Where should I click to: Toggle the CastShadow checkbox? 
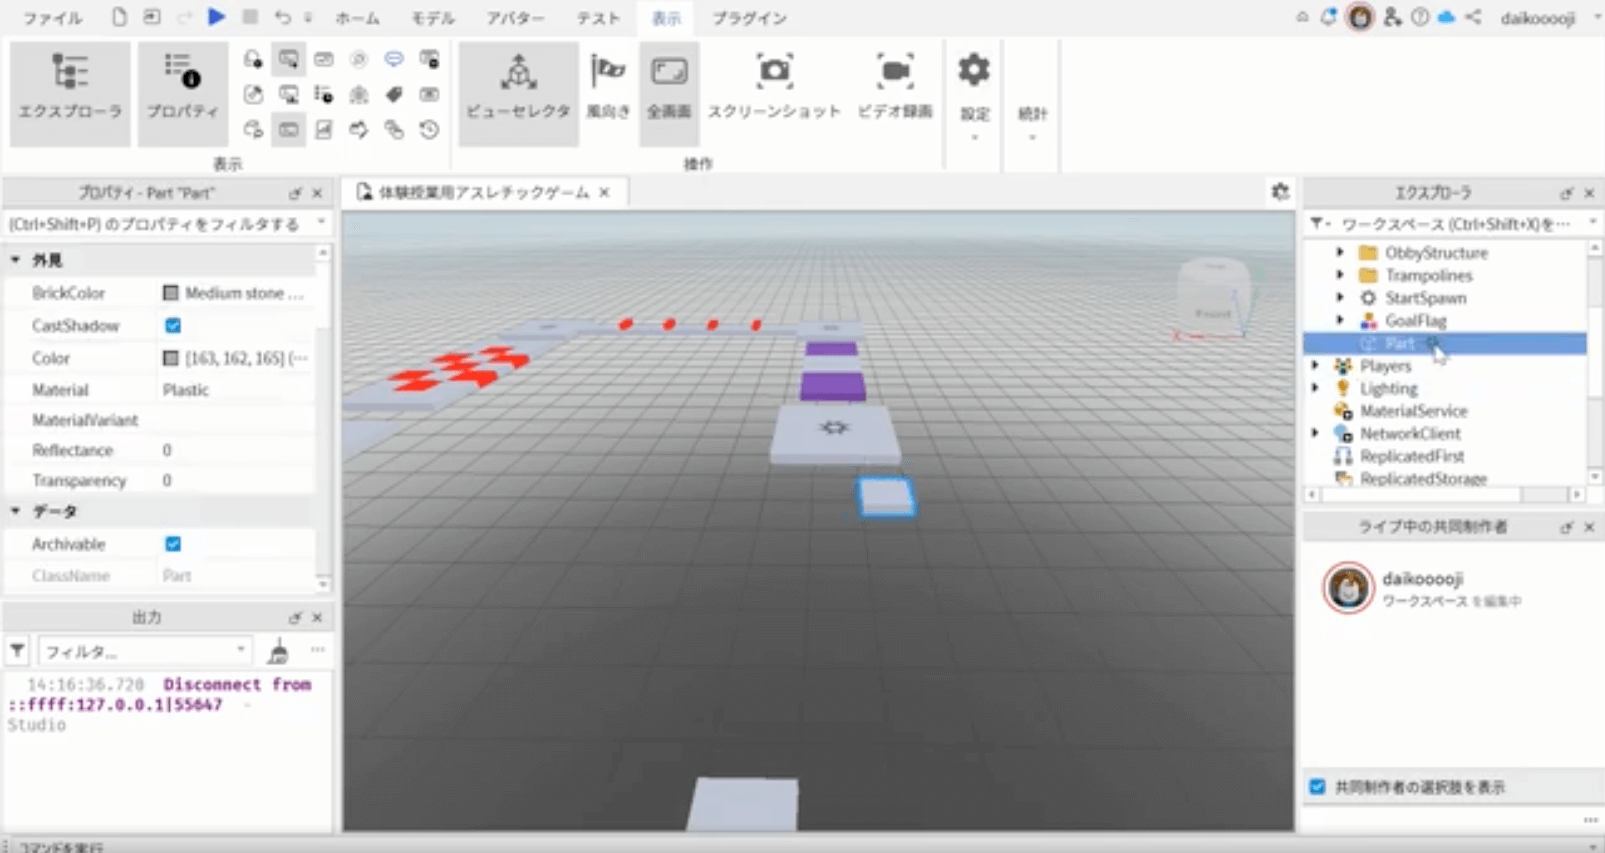point(173,325)
